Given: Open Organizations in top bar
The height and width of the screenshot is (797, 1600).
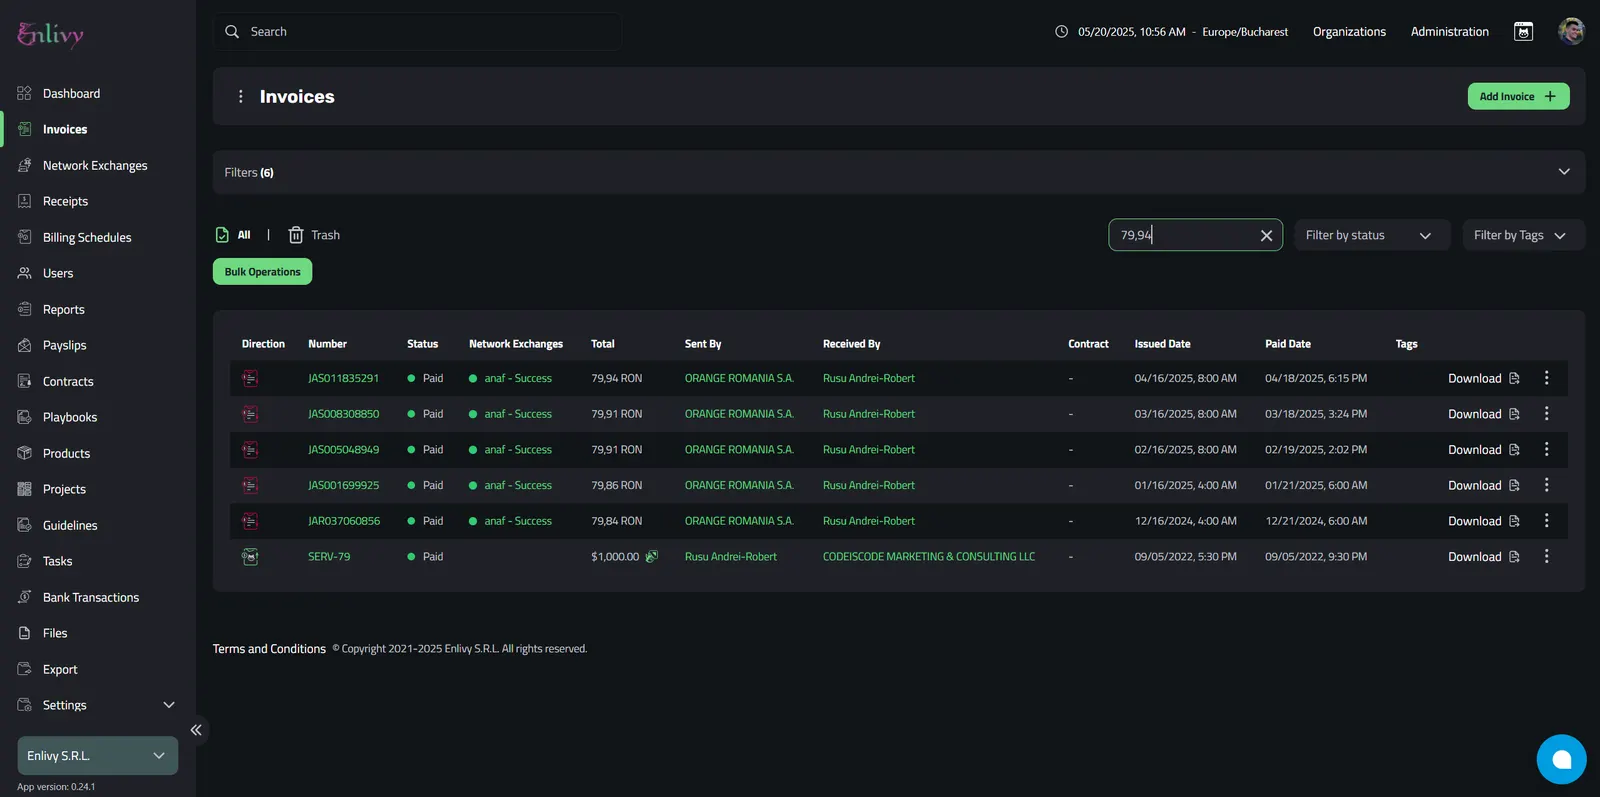Looking at the screenshot, I should pos(1349,32).
